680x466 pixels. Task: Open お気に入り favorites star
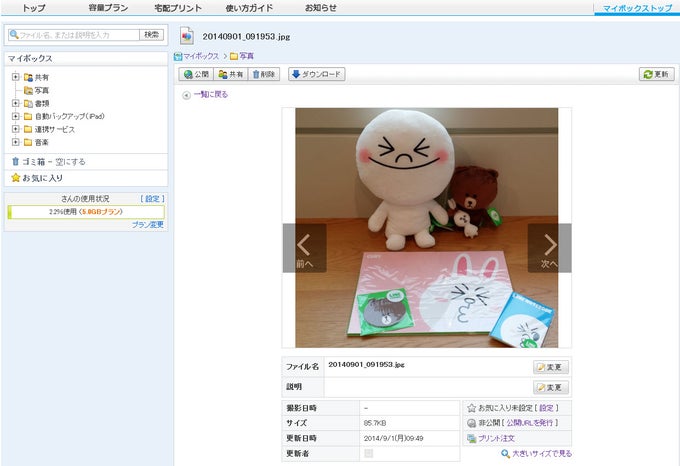(16, 178)
